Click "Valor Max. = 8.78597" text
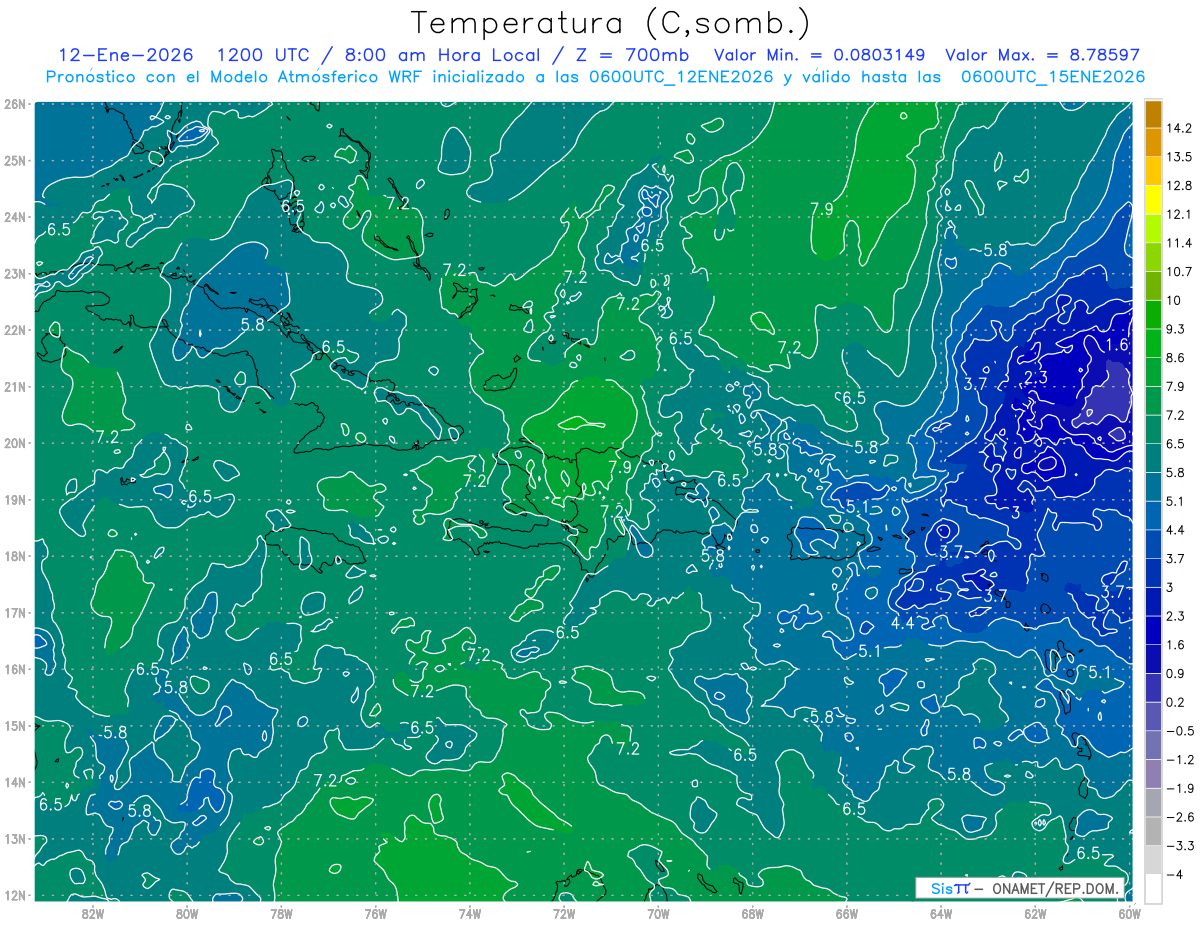Image resolution: width=1200 pixels, height=927 pixels. click(1042, 55)
